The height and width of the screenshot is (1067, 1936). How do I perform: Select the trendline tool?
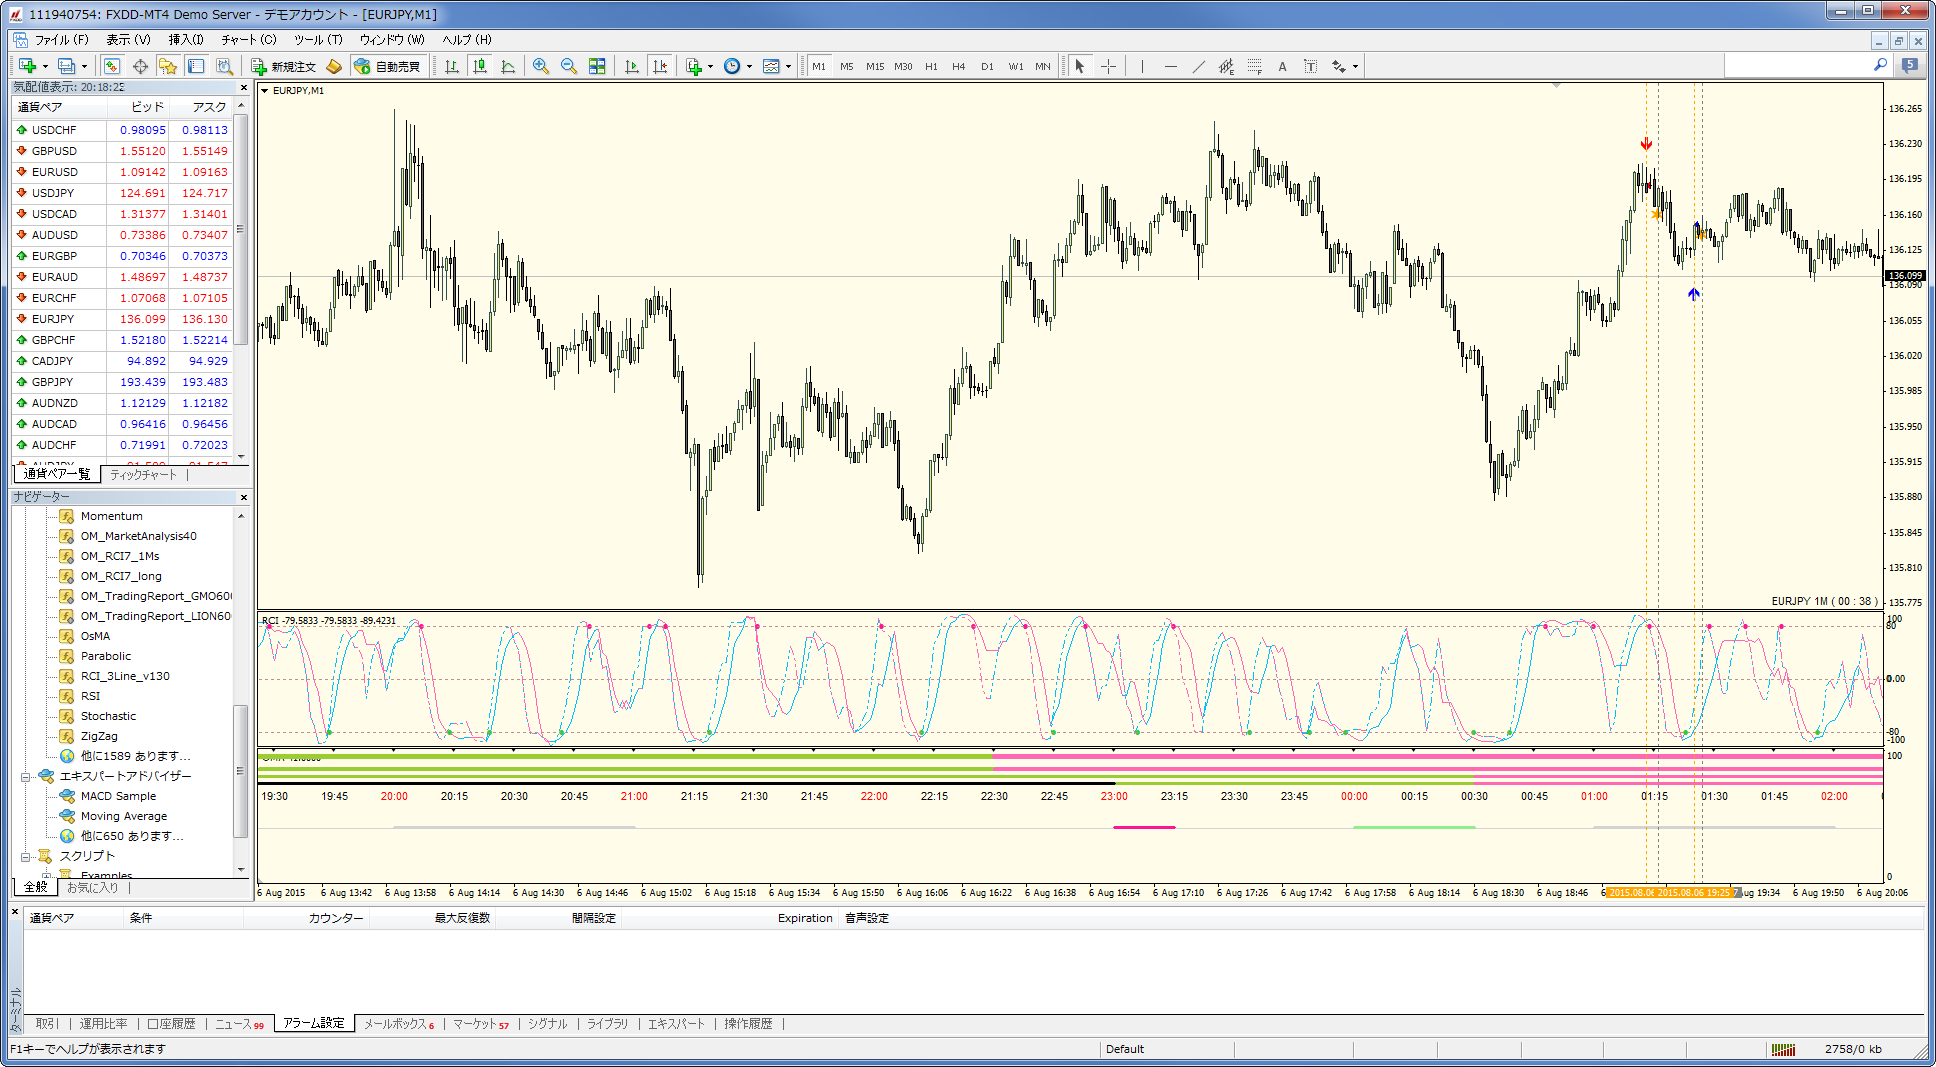point(1198,66)
